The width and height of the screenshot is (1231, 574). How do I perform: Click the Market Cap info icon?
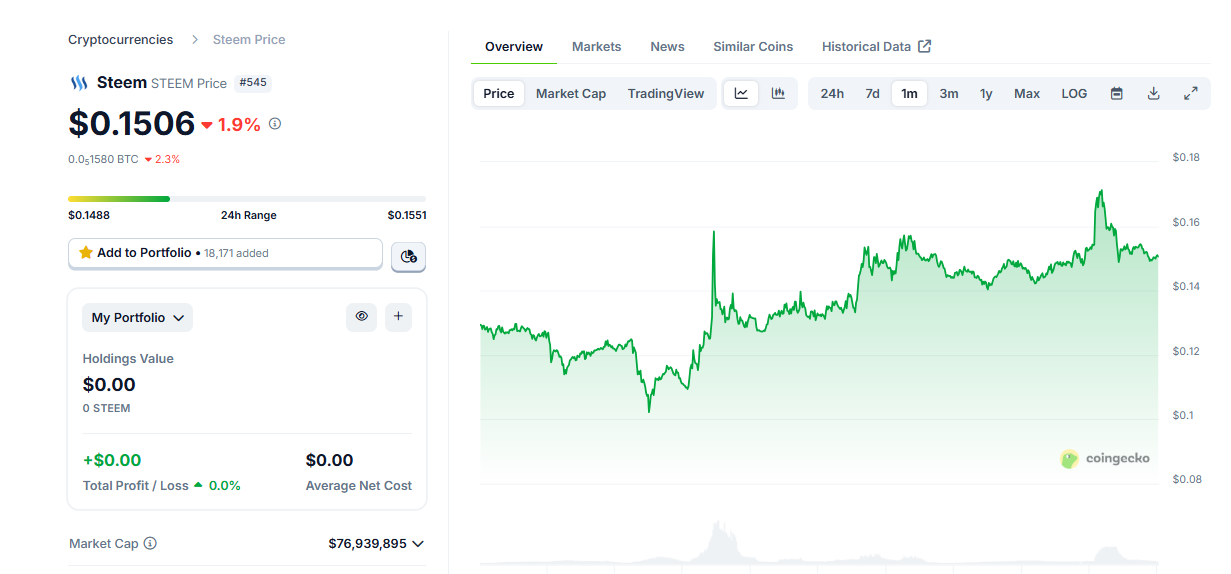click(x=150, y=543)
